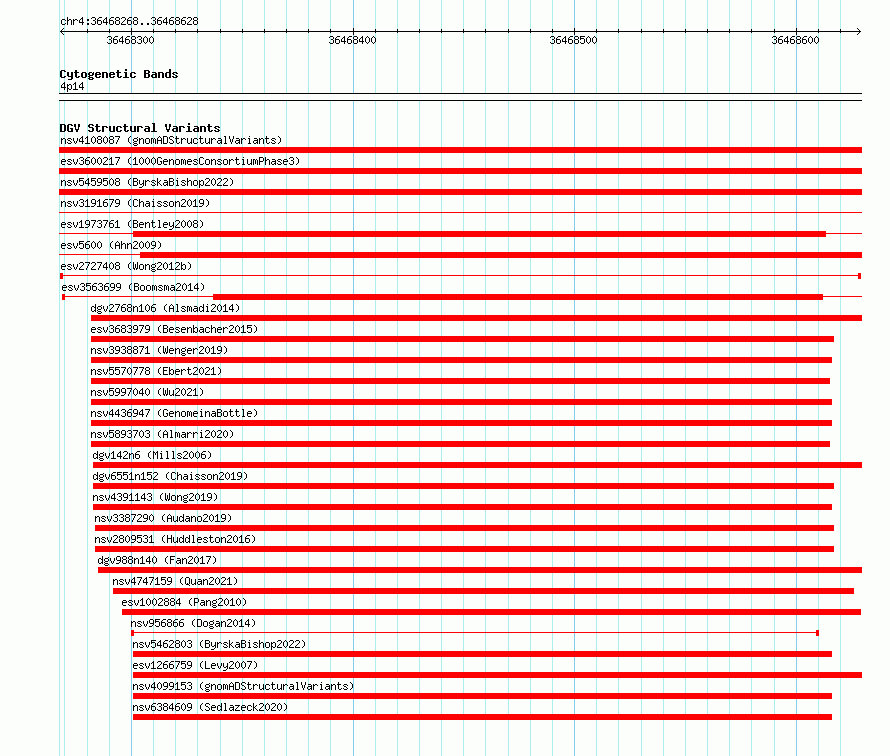This screenshot has height=756, width=890.
Task: Select the 4p14 cytogenetic band label
Action: (x=72, y=86)
